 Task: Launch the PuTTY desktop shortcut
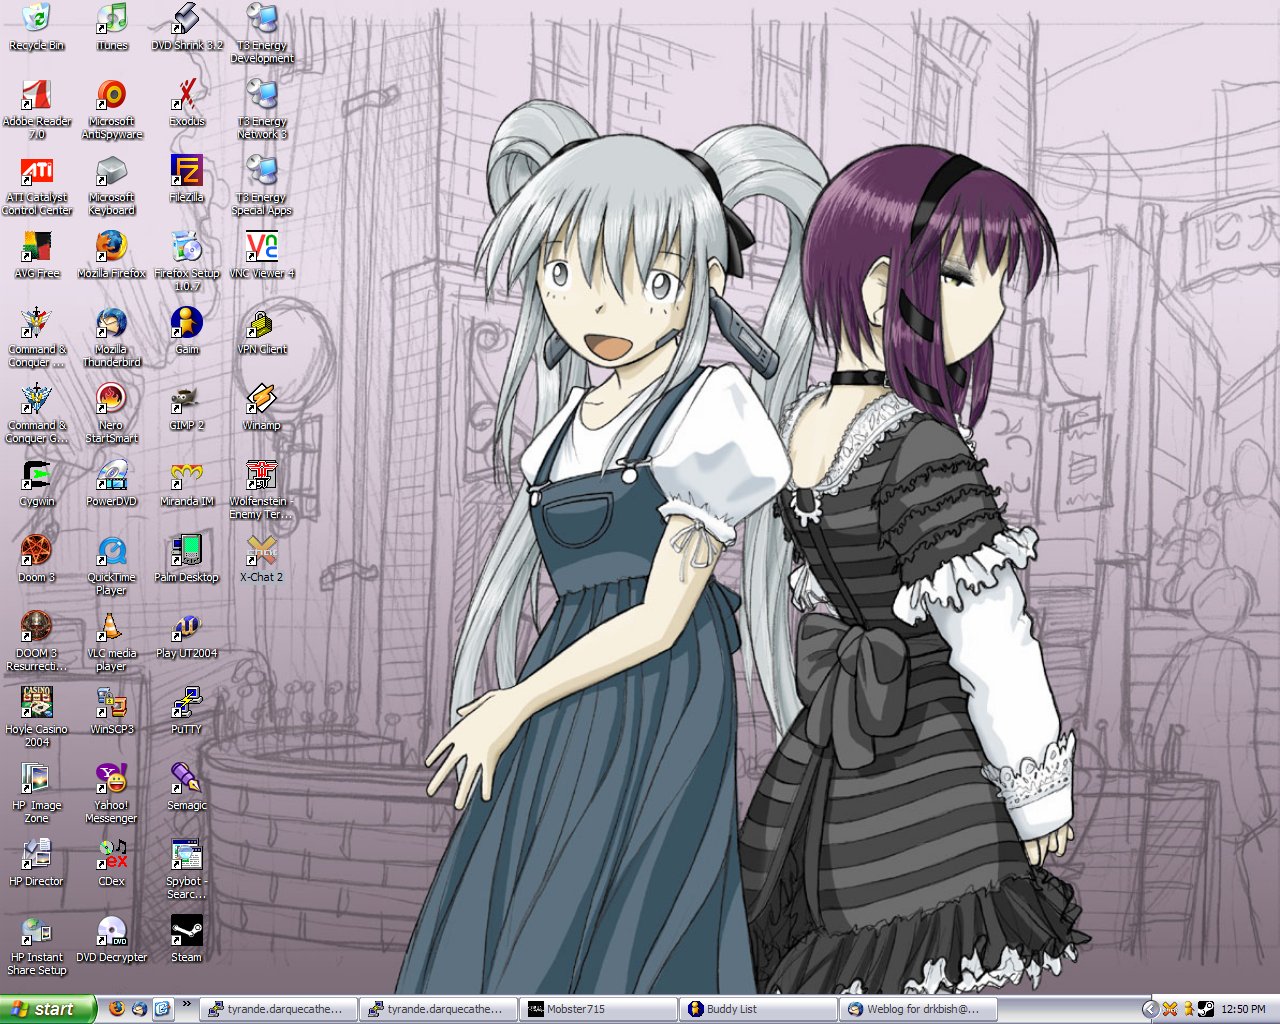coord(187,711)
